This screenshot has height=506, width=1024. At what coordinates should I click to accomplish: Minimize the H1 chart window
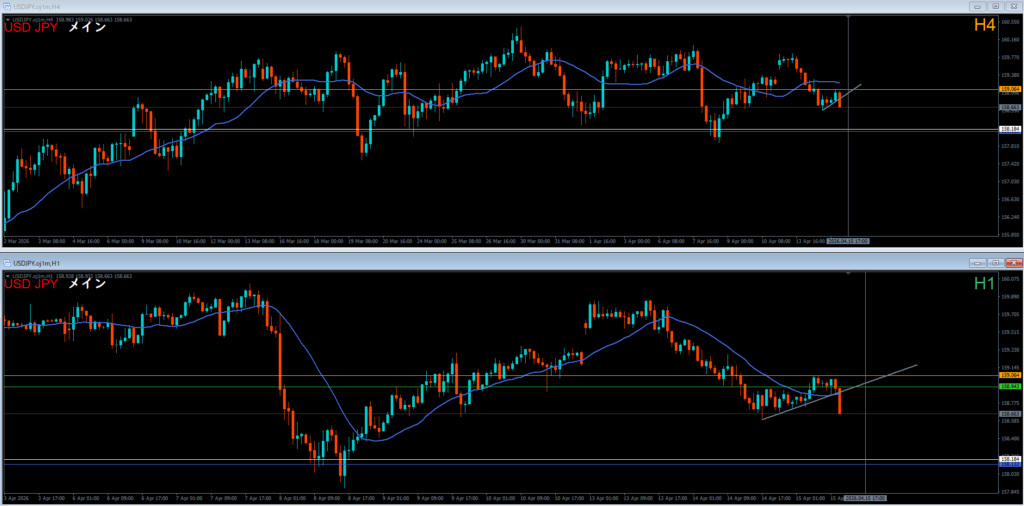point(976,262)
